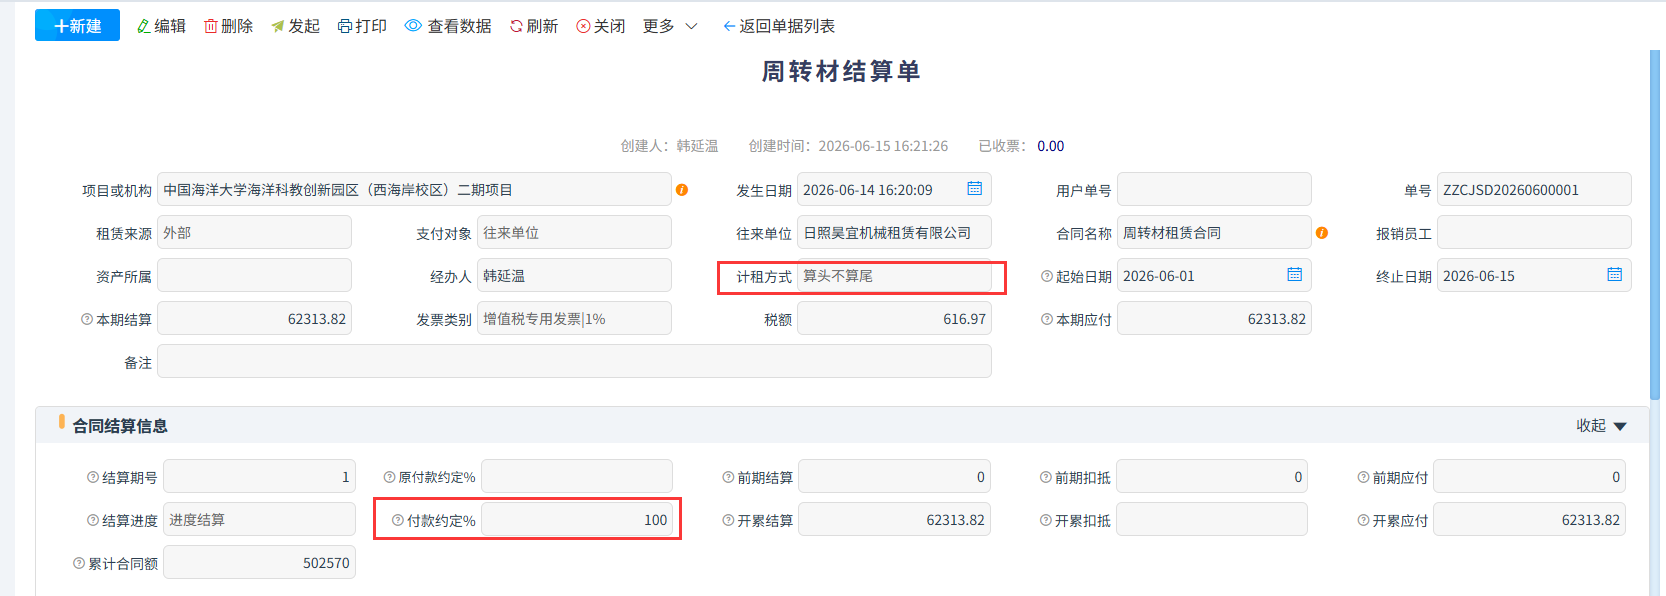This screenshot has width=1666, height=596.
Task: Click the 合同名称 field 周转材租赁合同
Action: (x=1214, y=232)
